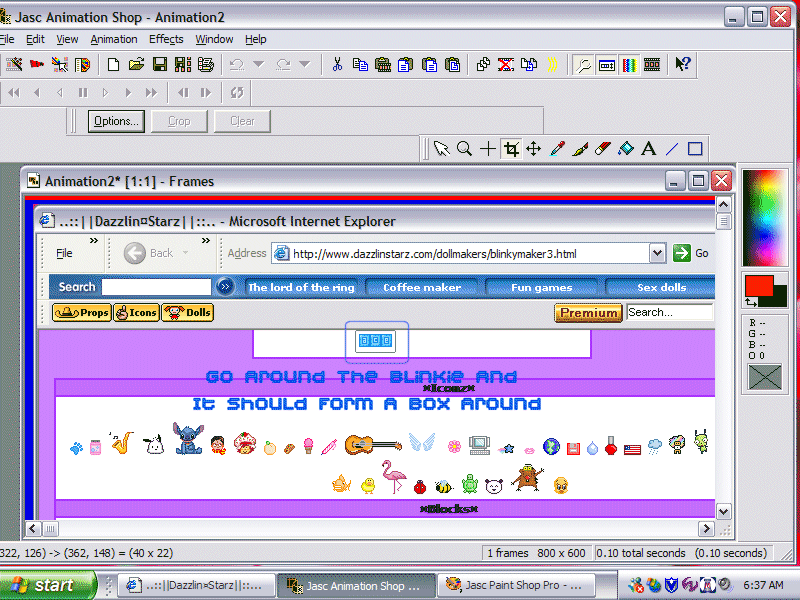Switch to Dazzlin Starz browser taskbar button
This screenshot has height=600, width=800.
pyautogui.click(x=196, y=585)
